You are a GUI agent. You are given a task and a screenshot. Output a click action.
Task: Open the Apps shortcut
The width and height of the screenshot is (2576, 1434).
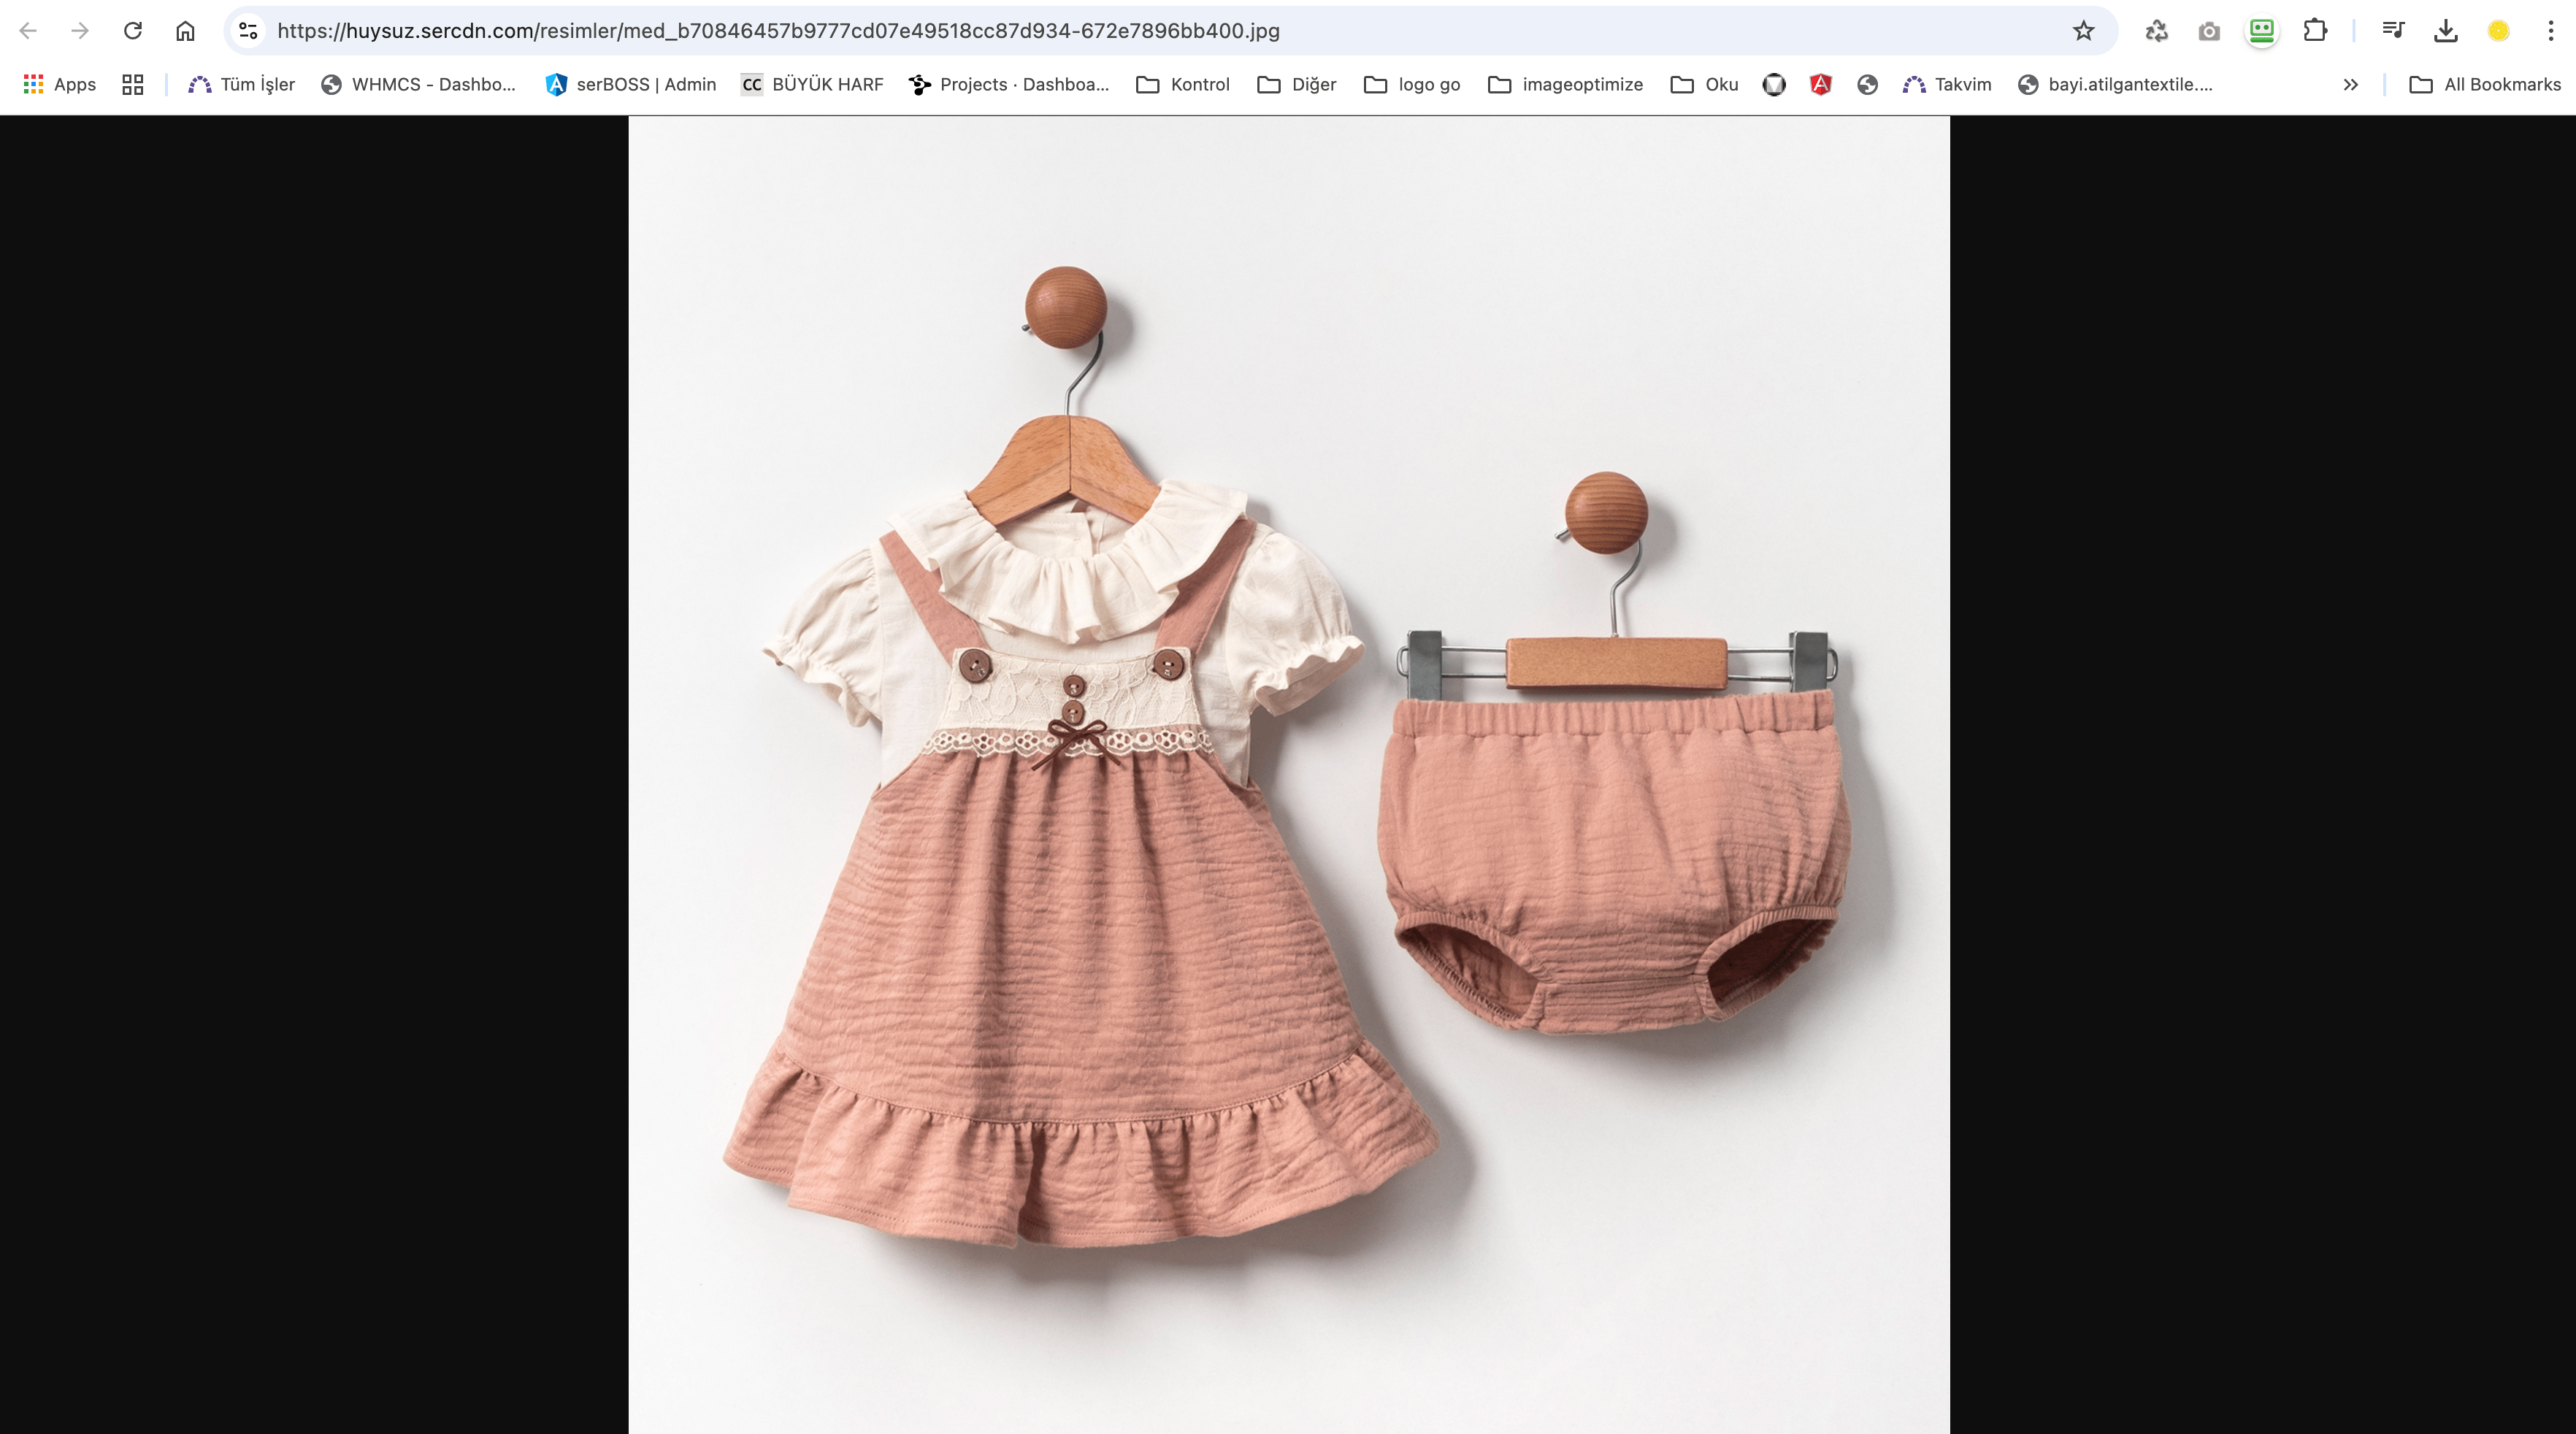(60, 85)
